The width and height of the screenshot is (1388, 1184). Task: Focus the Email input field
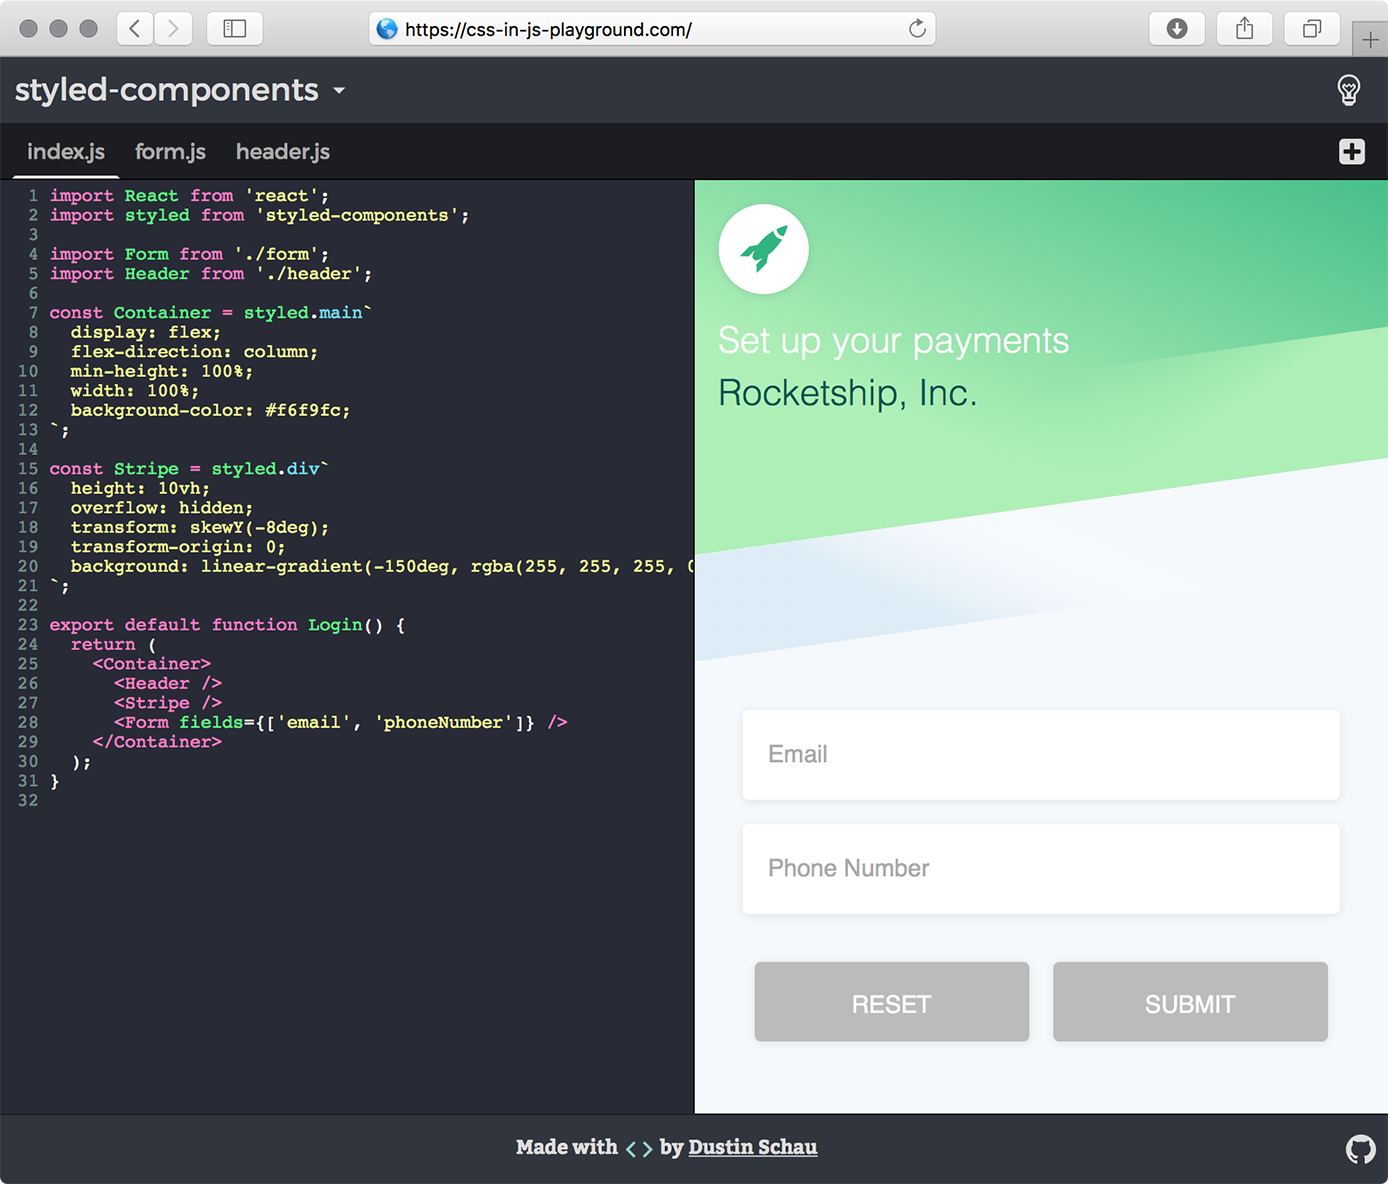pyautogui.click(x=1041, y=755)
